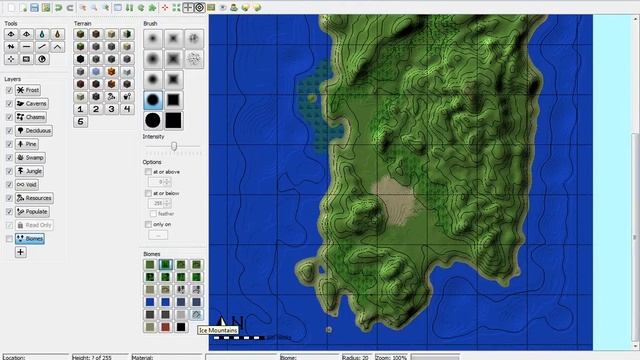640x360 pixels.
Task: Select the Frost layer button
Action: point(28,90)
